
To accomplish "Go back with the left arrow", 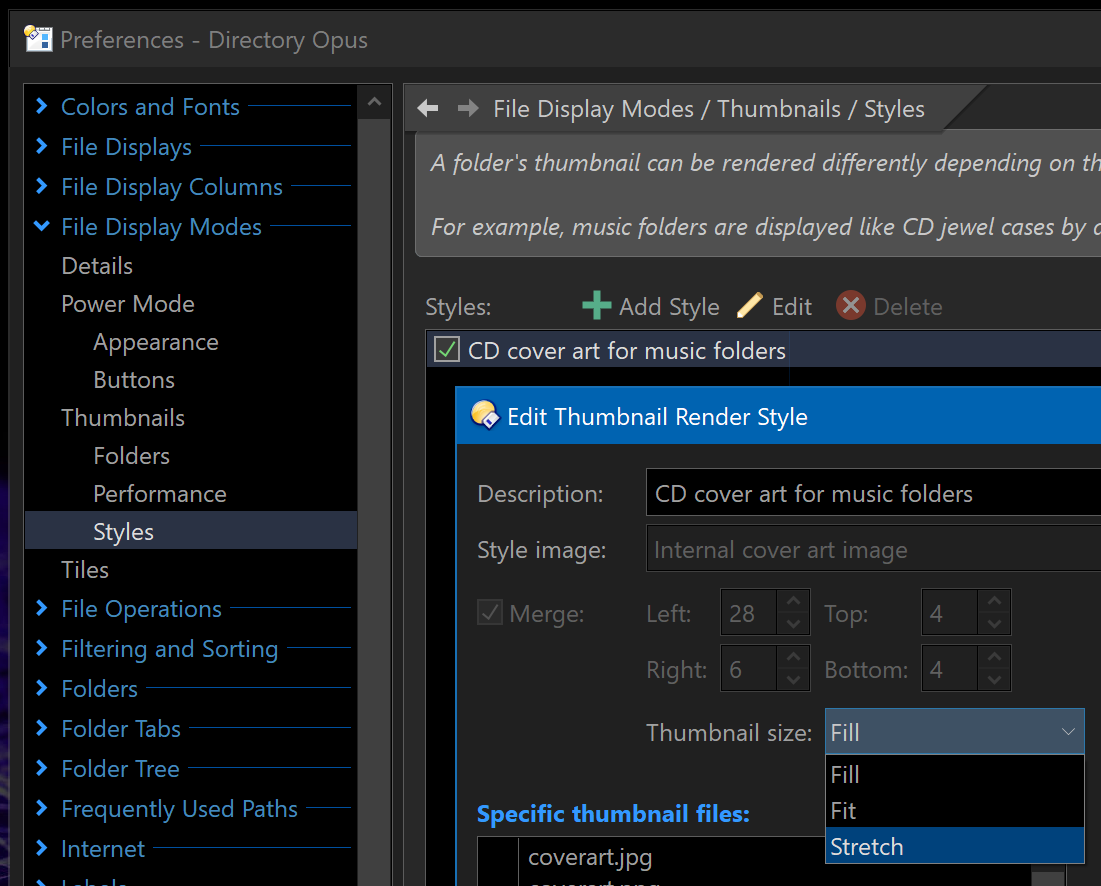I will point(428,108).
